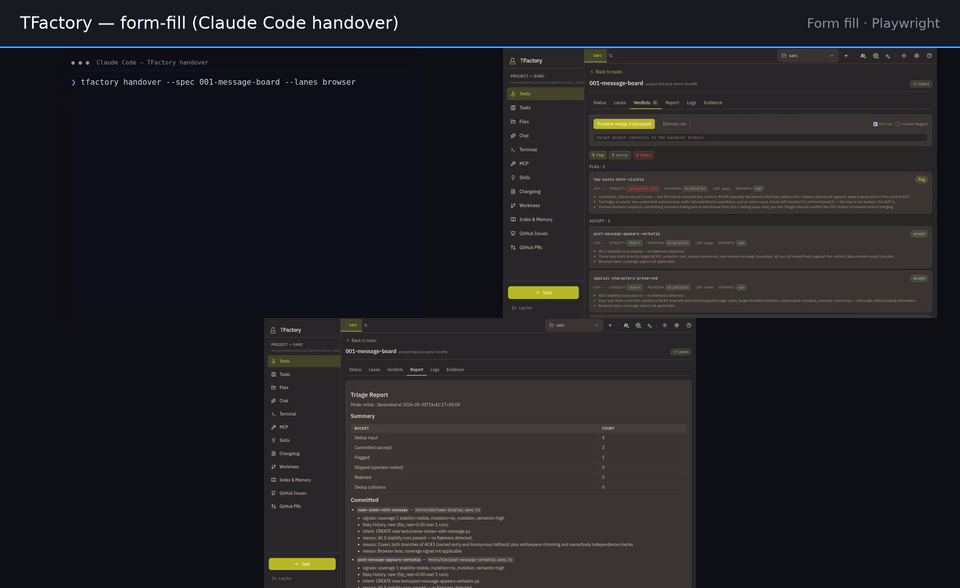Open MCP wrench icon in Report window sidebar
Viewport: 960px width, 588px height.
pos(273,427)
